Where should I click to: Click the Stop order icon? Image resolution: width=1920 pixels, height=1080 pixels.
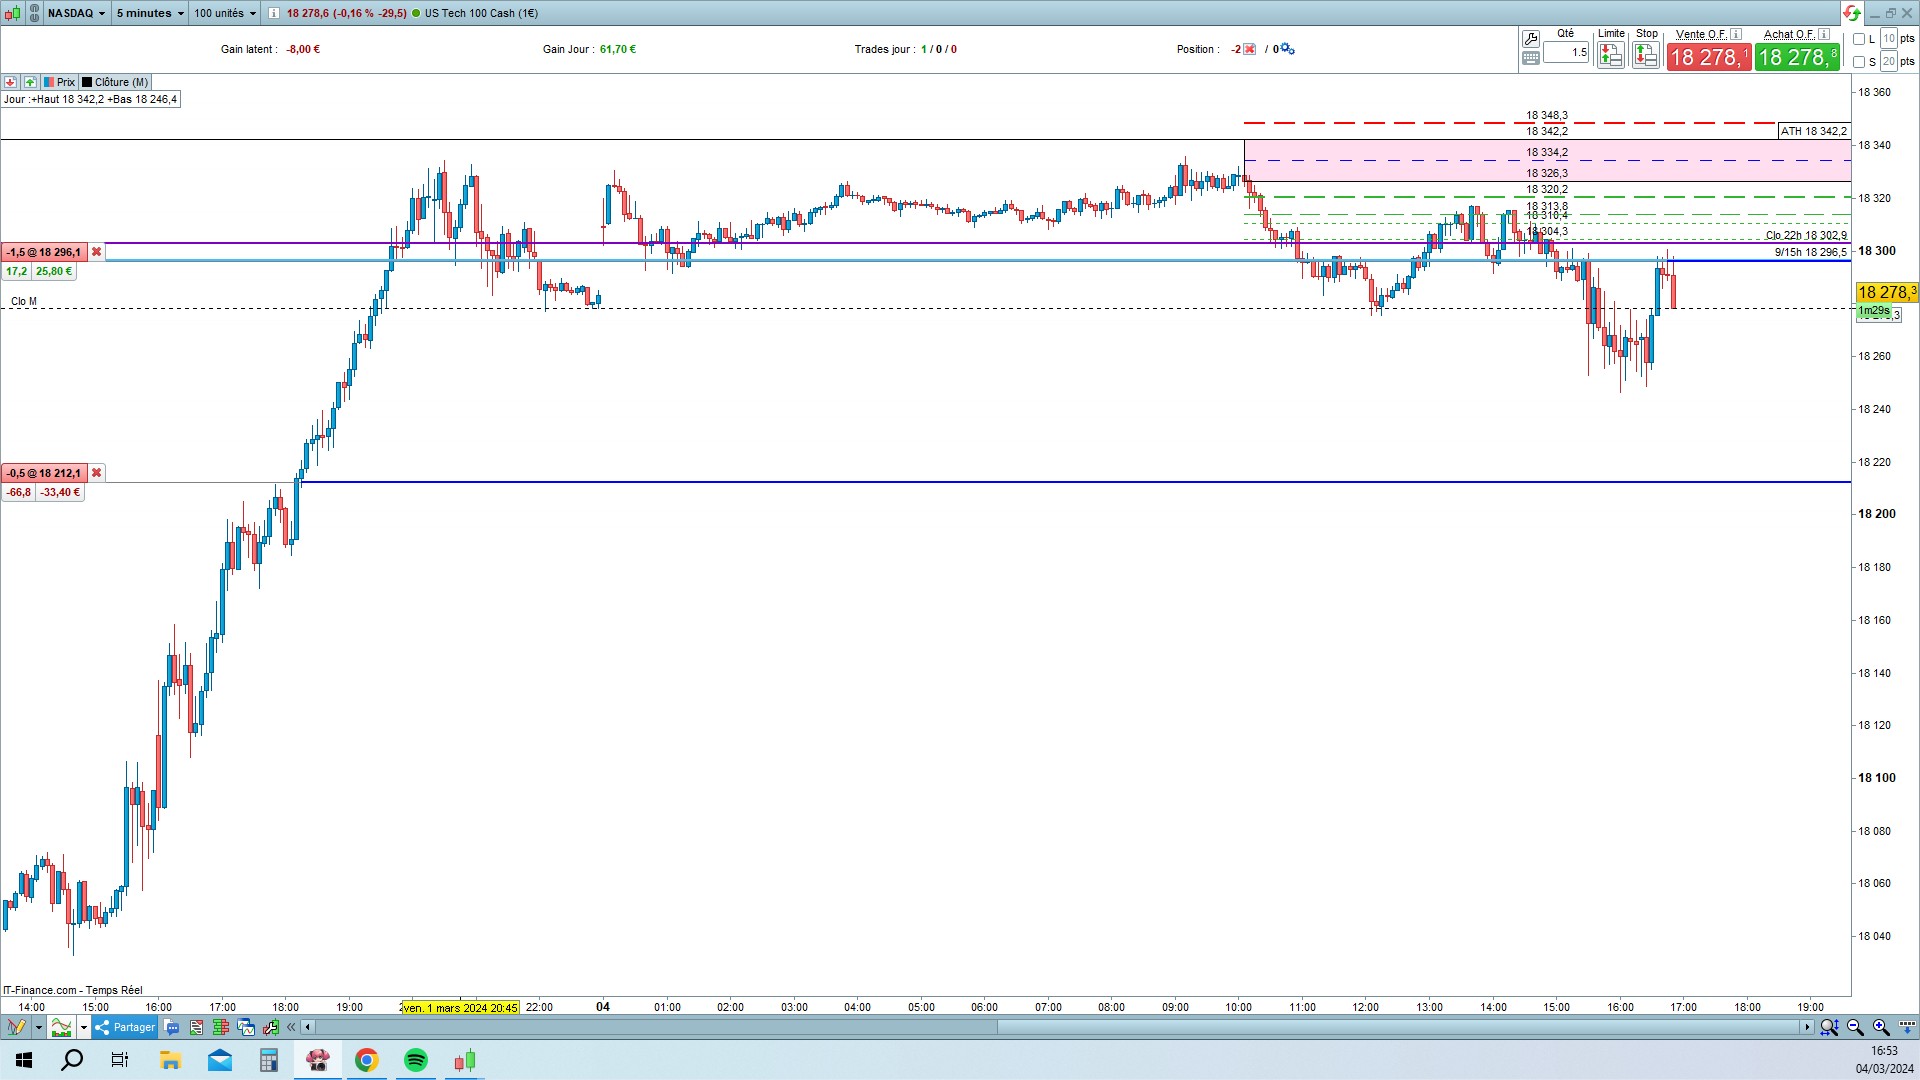(1645, 56)
